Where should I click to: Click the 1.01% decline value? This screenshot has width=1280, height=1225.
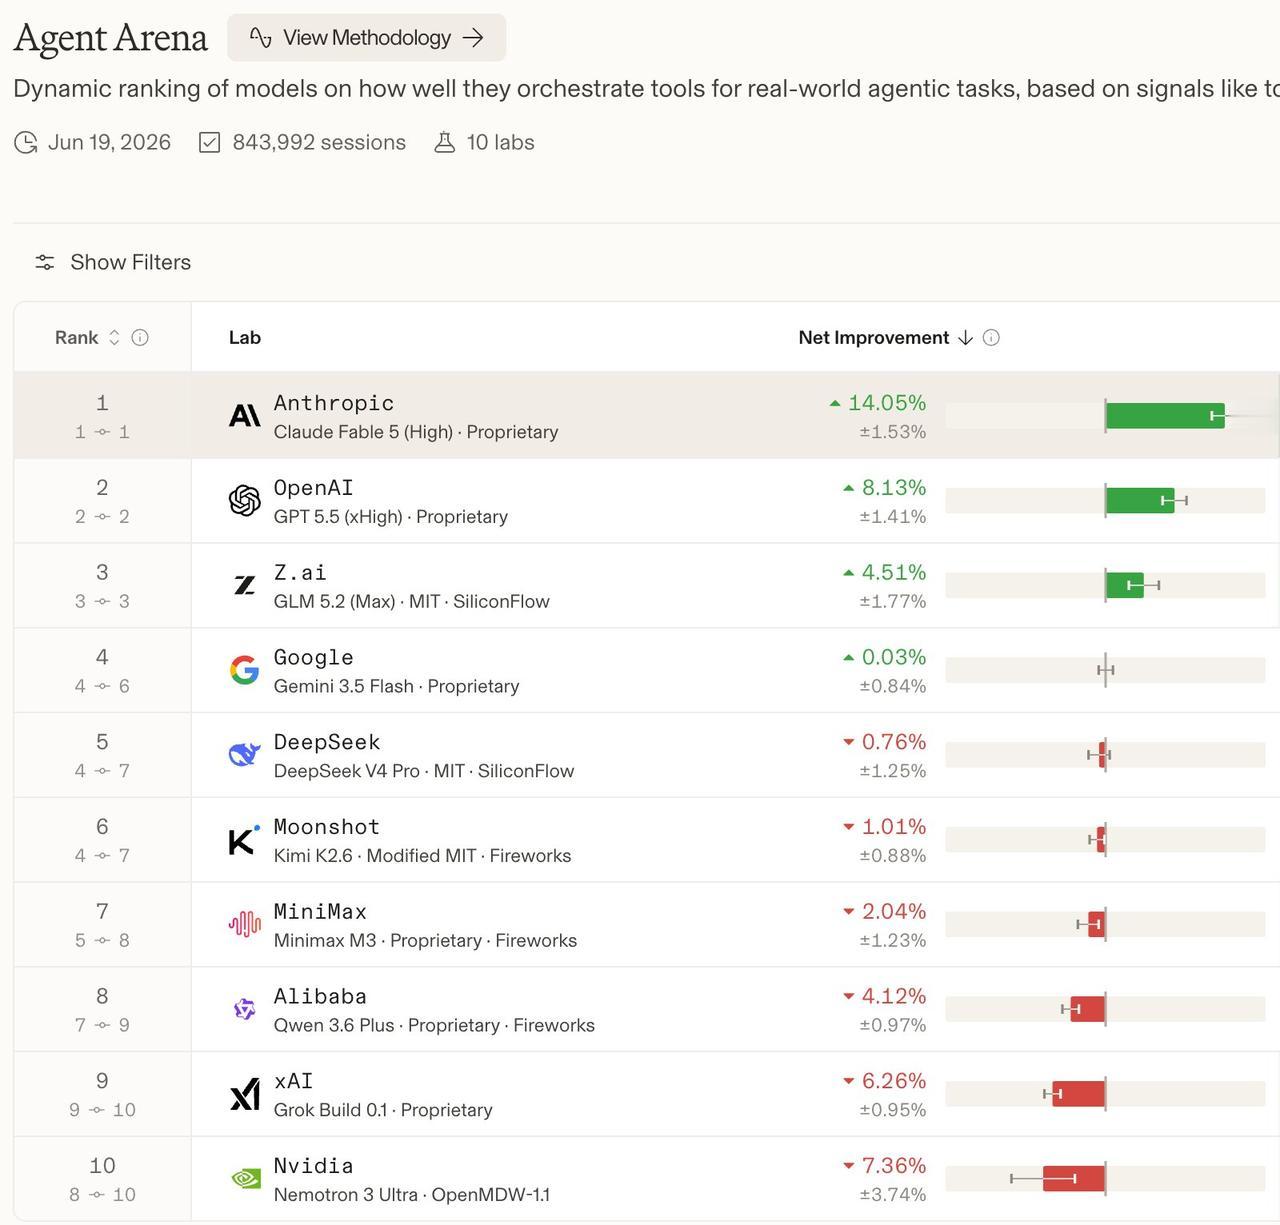click(x=894, y=827)
